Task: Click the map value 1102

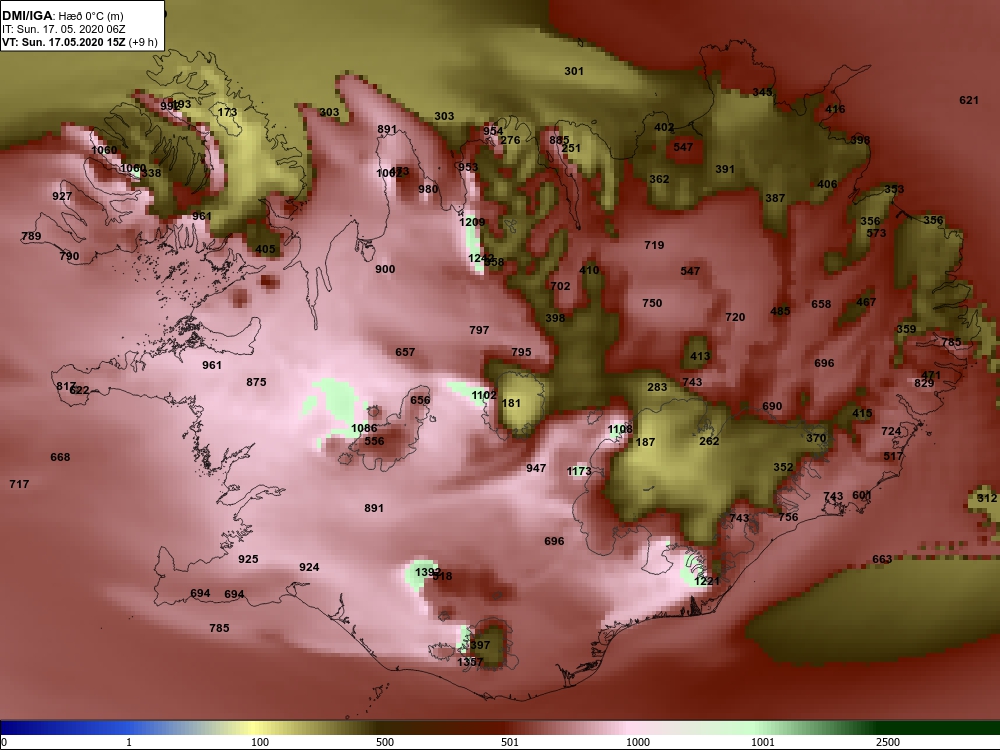Action: (483, 395)
